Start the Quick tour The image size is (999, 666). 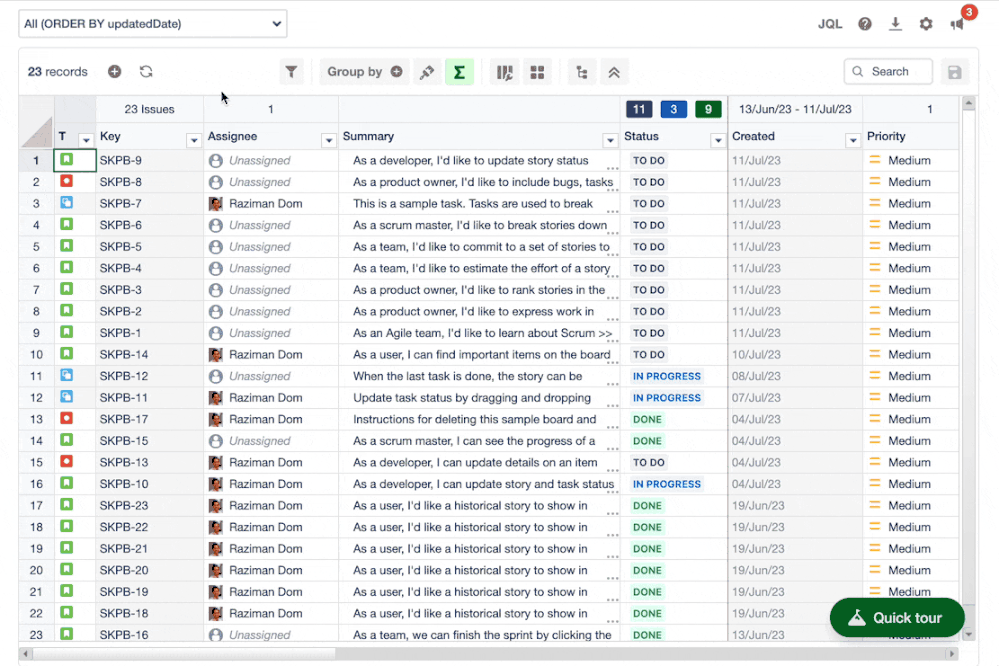click(897, 618)
